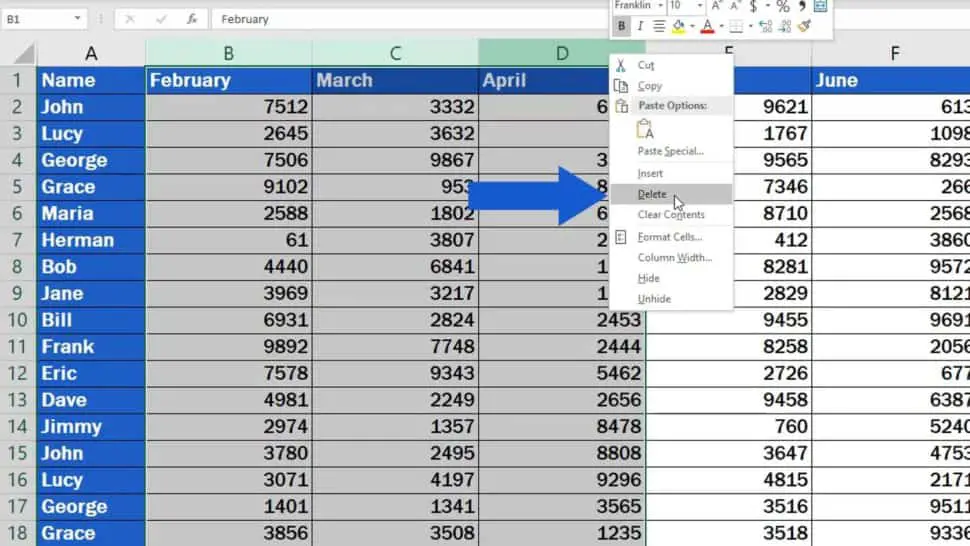Select Hide in the context menu
The image size is (970, 546).
point(649,278)
